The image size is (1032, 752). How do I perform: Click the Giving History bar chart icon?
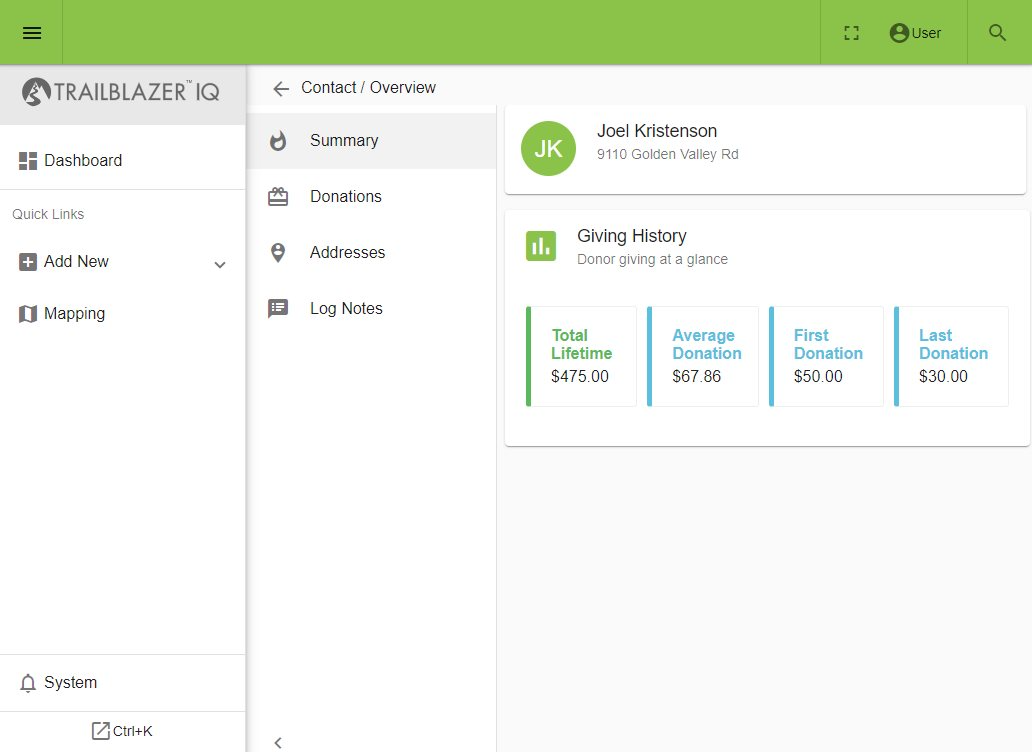tap(541, 246)
